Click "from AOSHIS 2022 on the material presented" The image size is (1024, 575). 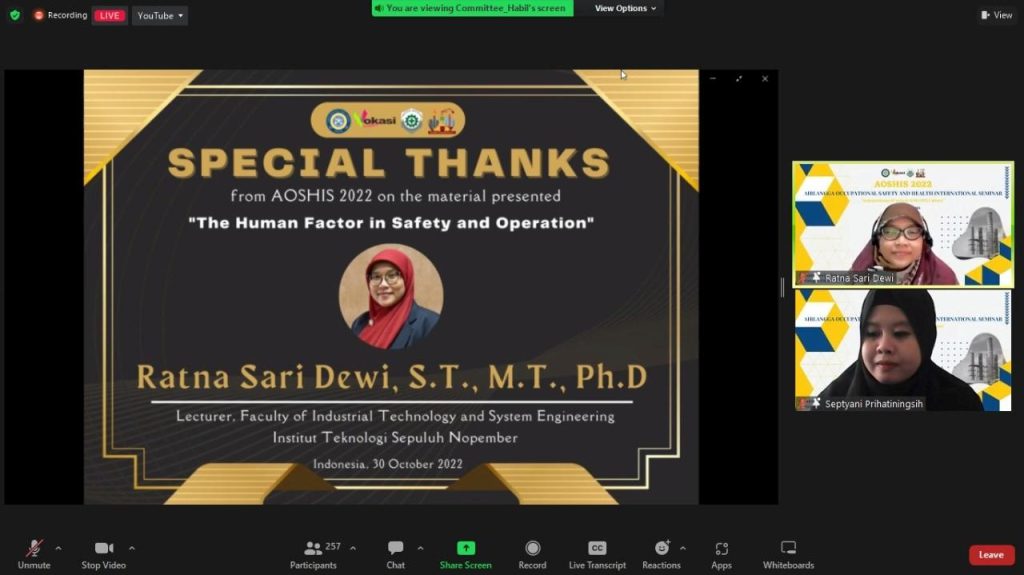(x=395, y=196)
